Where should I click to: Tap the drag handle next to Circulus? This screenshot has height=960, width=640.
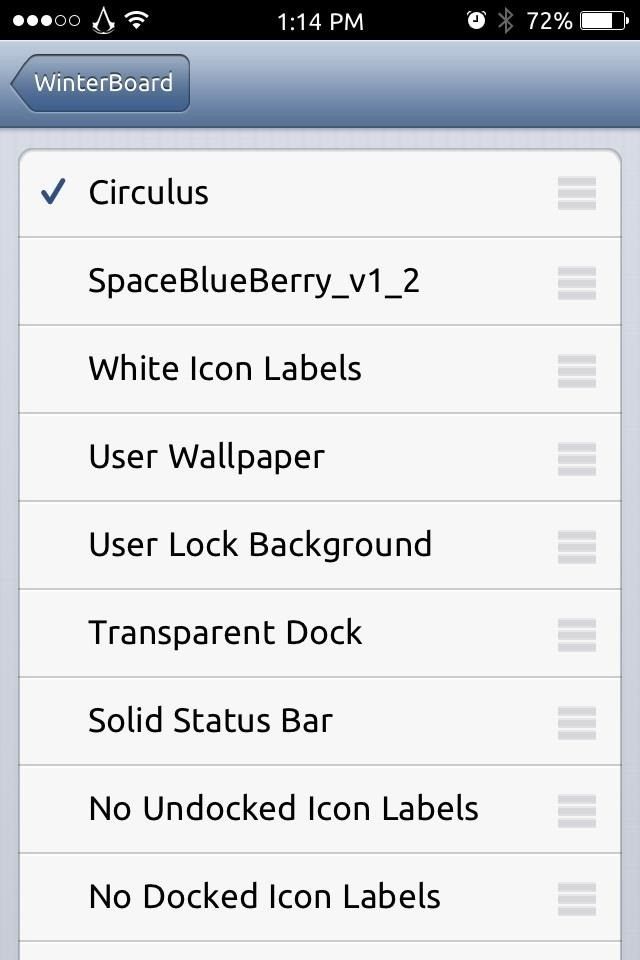point(576,193)
